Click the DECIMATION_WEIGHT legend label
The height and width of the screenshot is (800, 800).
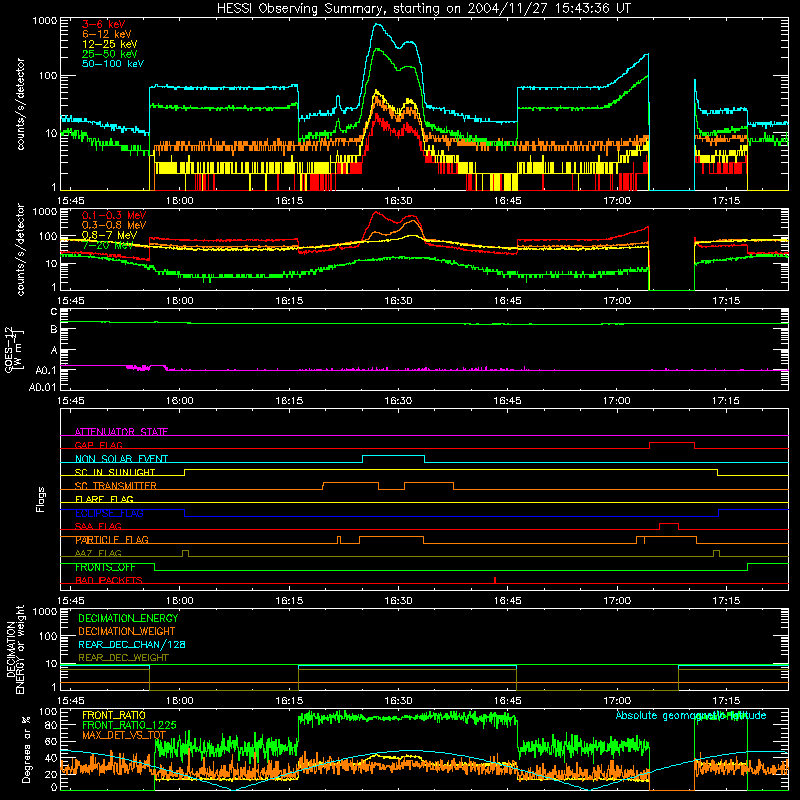coord(127,631)
